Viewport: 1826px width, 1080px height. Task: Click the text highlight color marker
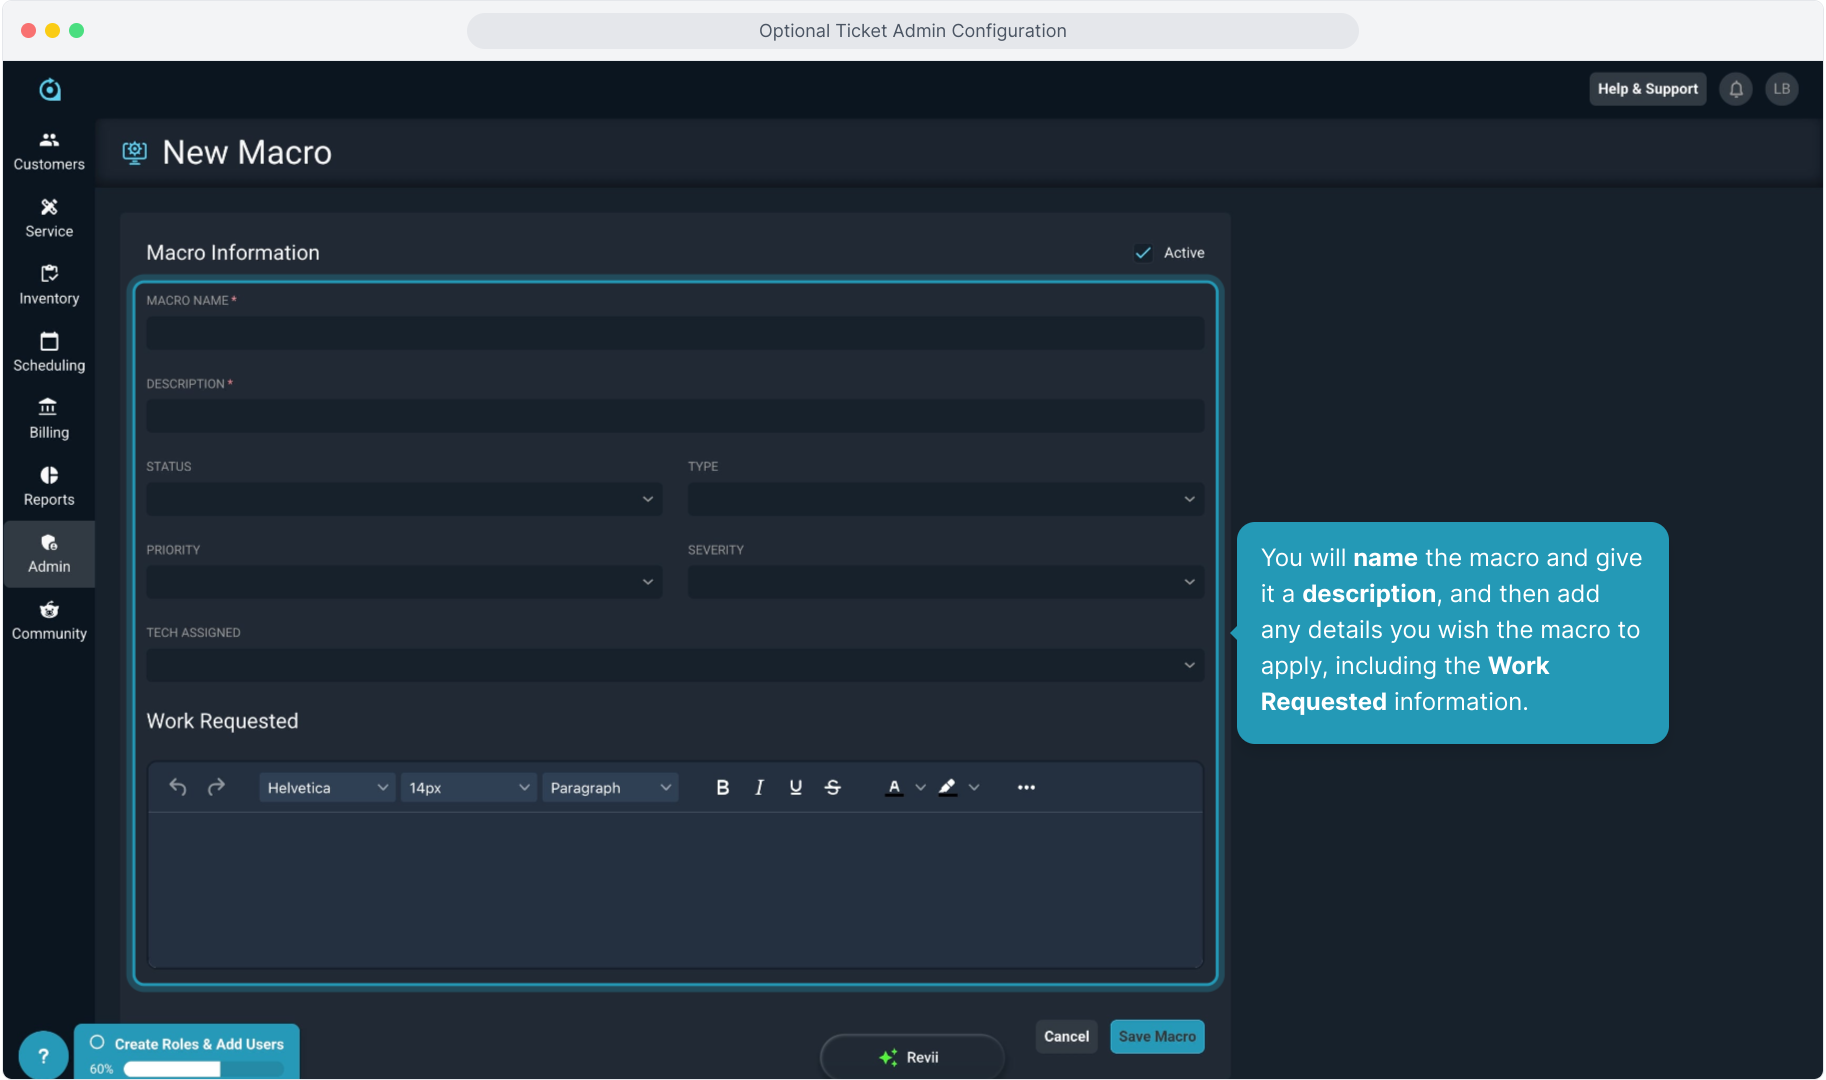(x=947, y=788)
